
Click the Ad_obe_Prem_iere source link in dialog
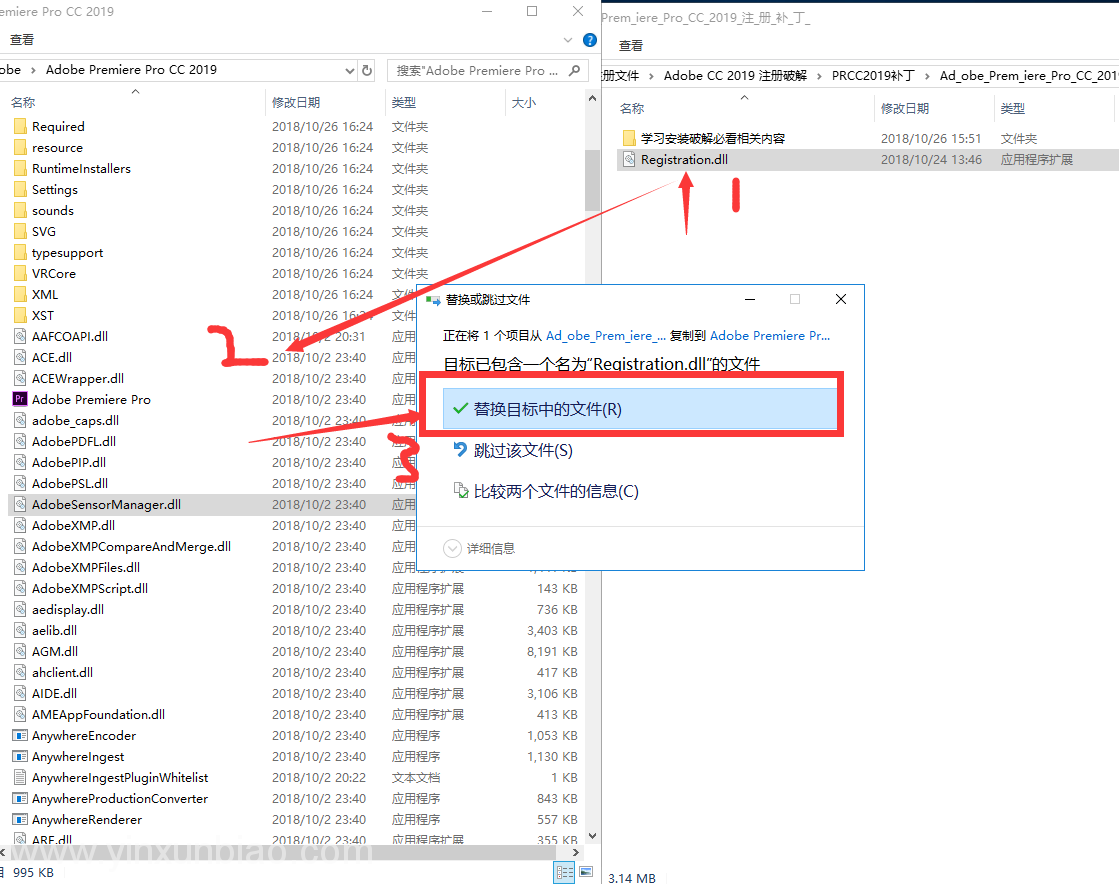coord(606,335)
